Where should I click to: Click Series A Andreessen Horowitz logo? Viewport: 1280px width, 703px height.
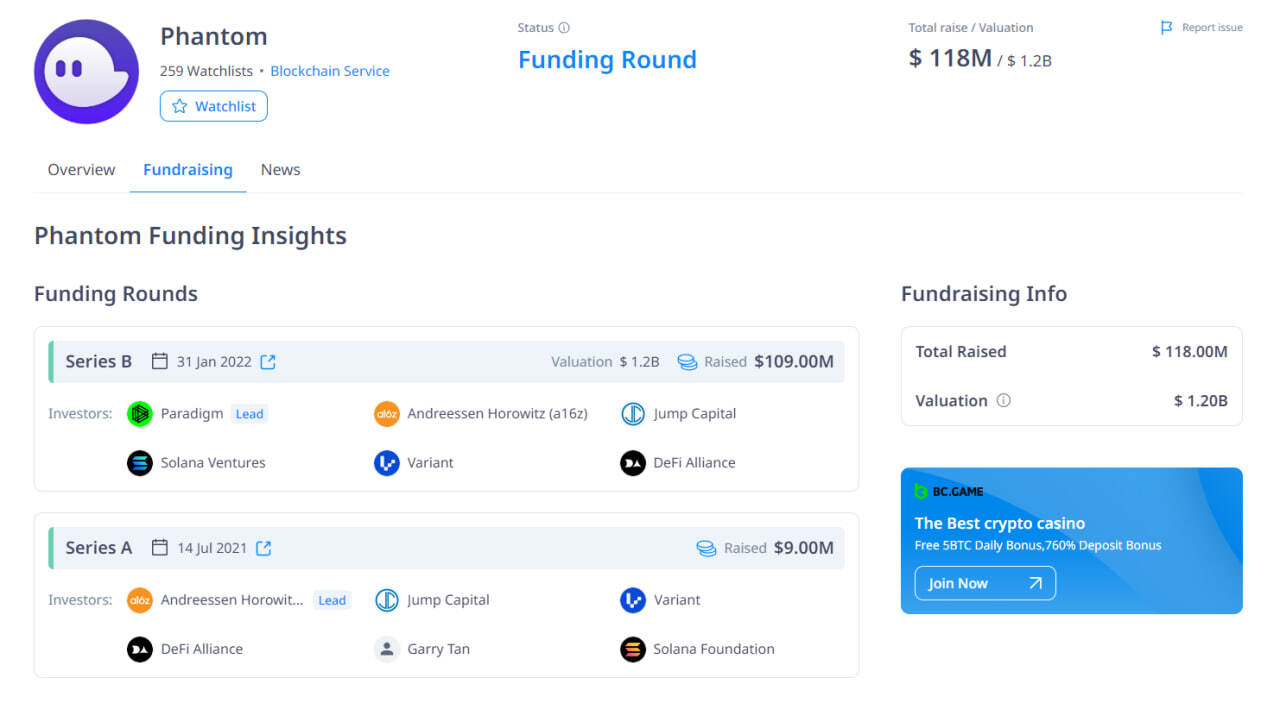click(140, 600)
